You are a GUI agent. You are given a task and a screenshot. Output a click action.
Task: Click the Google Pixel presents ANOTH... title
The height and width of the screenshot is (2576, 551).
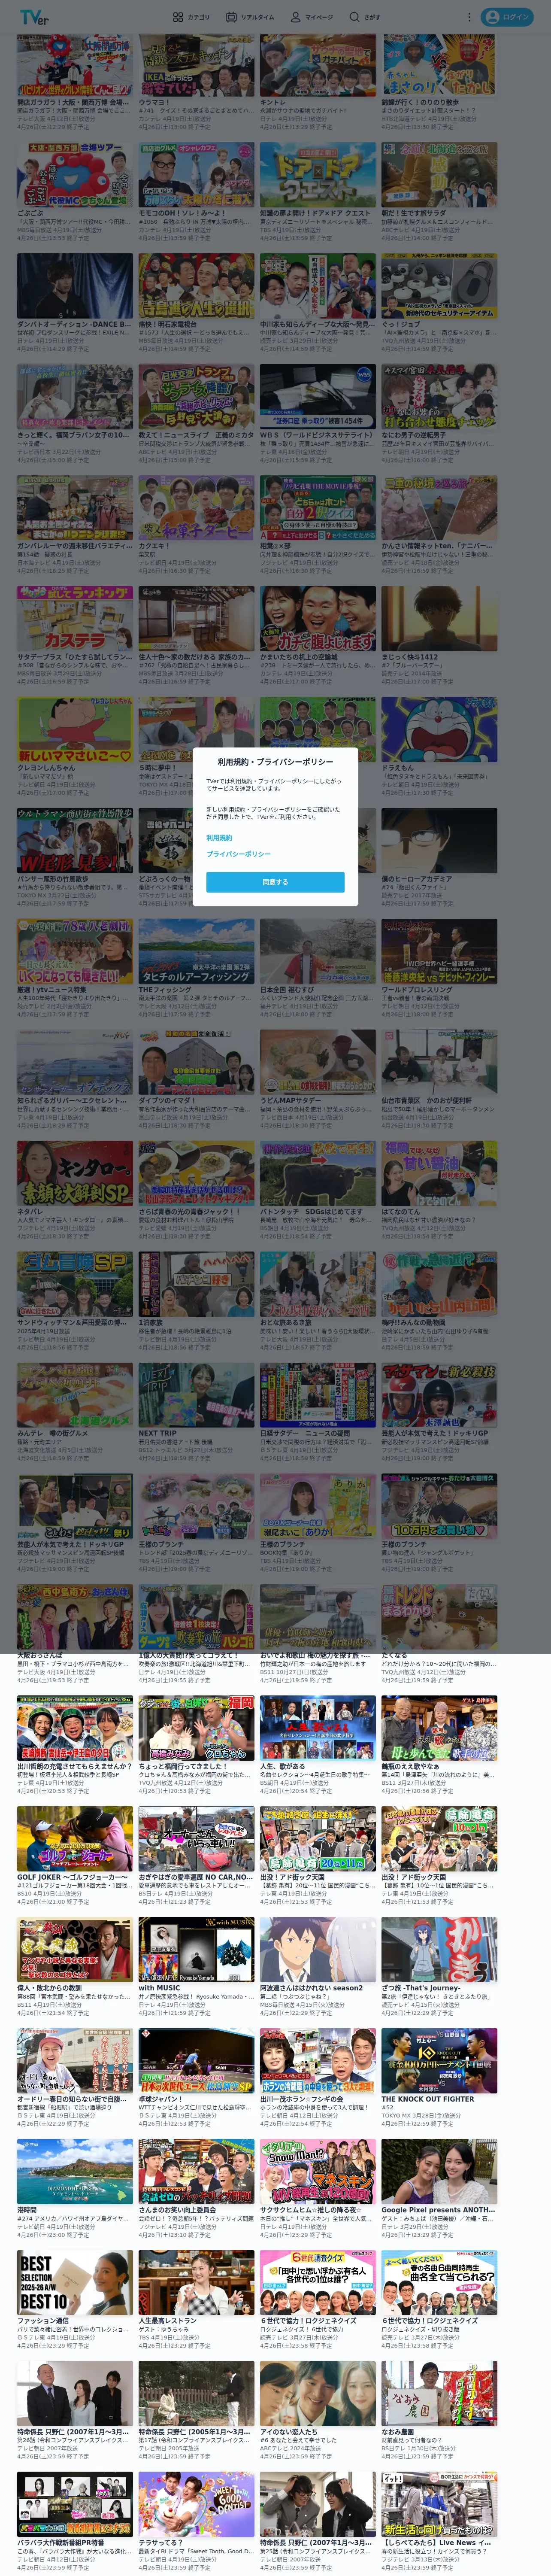(x=438, y=2211)
